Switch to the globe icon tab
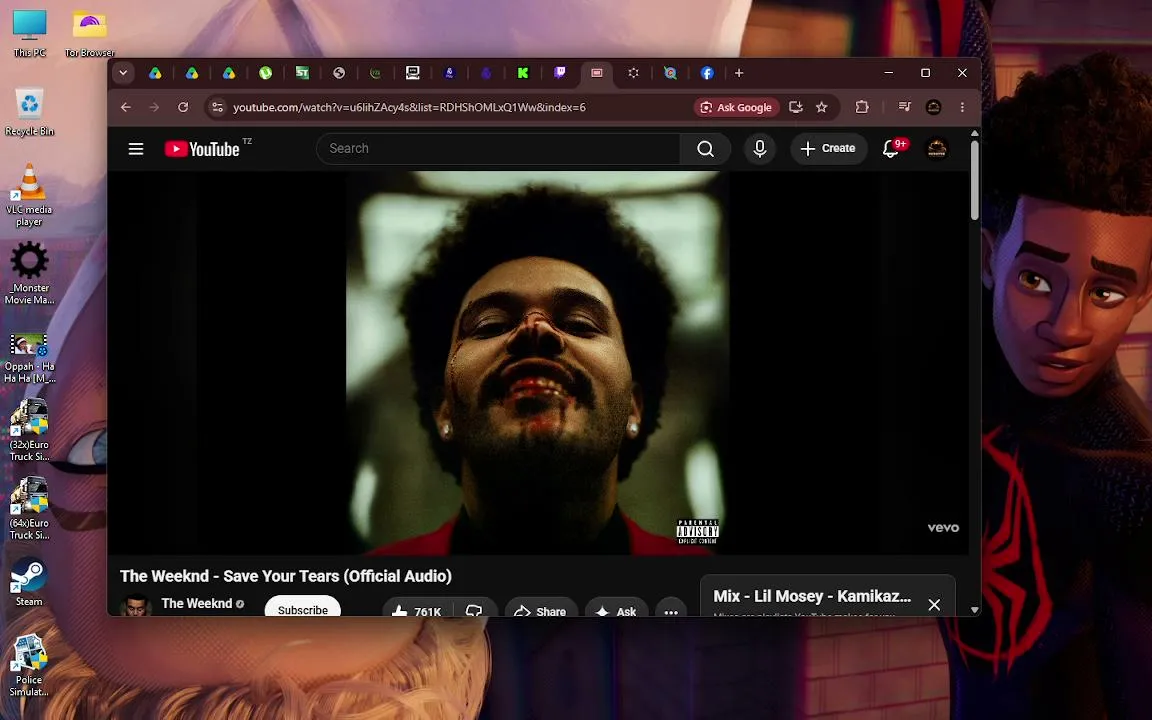1152x720 pixels. pos(339,73)
